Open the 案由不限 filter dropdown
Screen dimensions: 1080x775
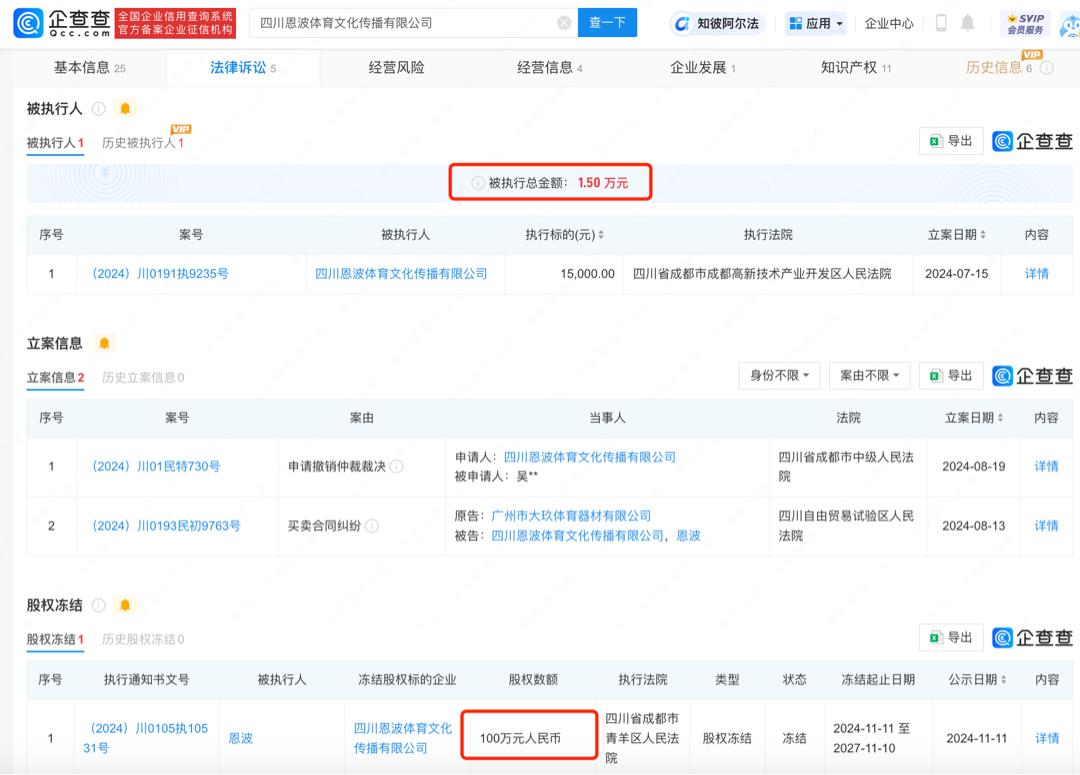tap(869, 375)
